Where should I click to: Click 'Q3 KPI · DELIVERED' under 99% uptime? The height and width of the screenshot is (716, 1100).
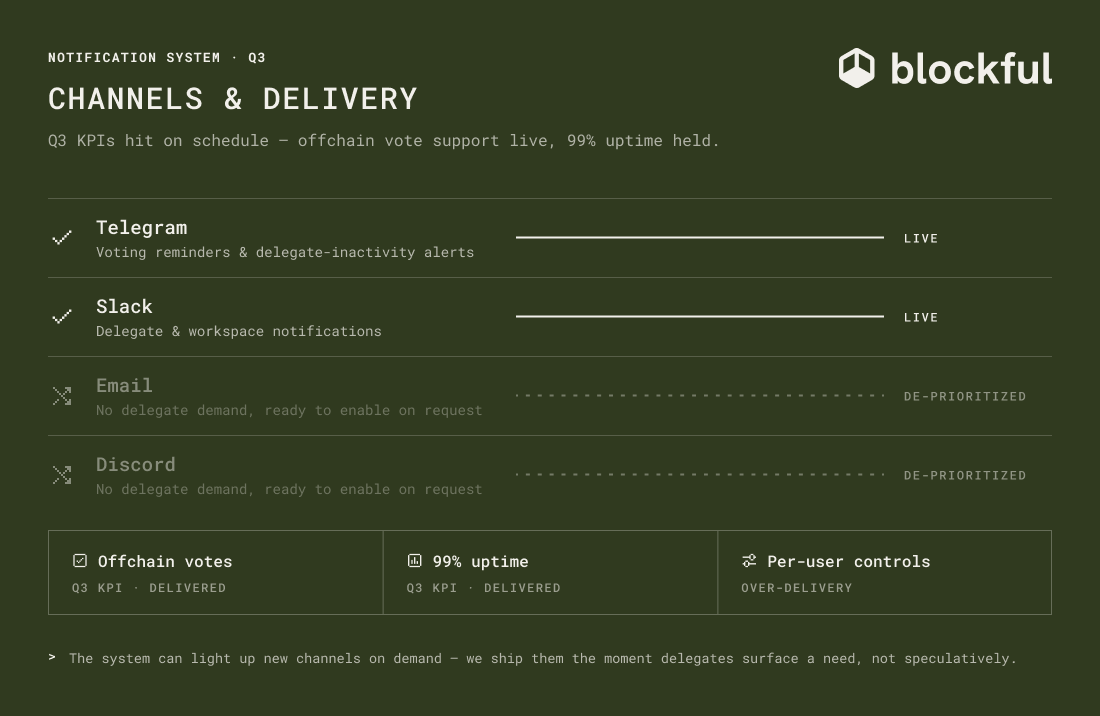pos(483,588)
